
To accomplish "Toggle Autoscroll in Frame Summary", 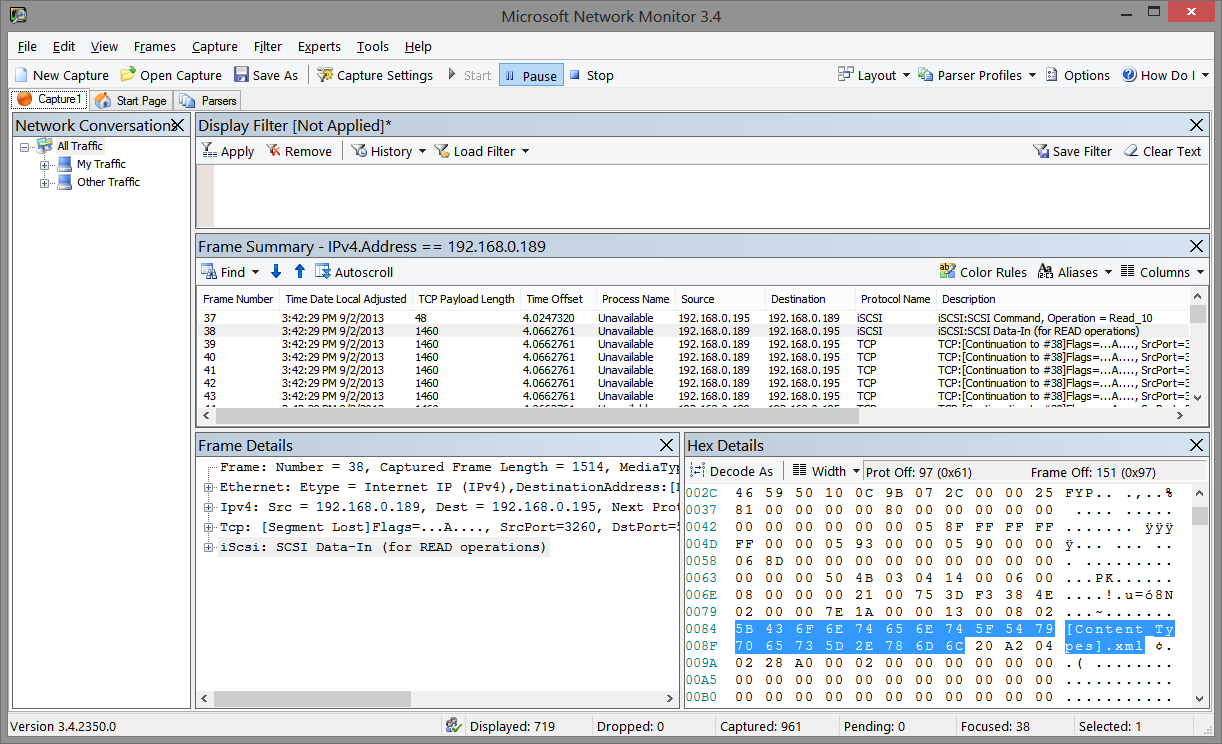I will [x=354, y=272].
